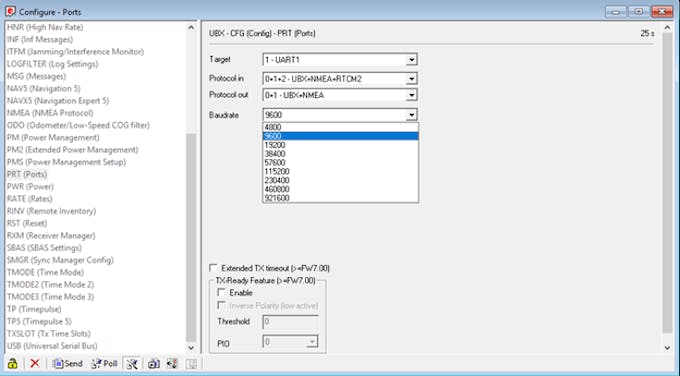
Task: Select RATE (Rates) entry
Action: click(x=29, y=199)
